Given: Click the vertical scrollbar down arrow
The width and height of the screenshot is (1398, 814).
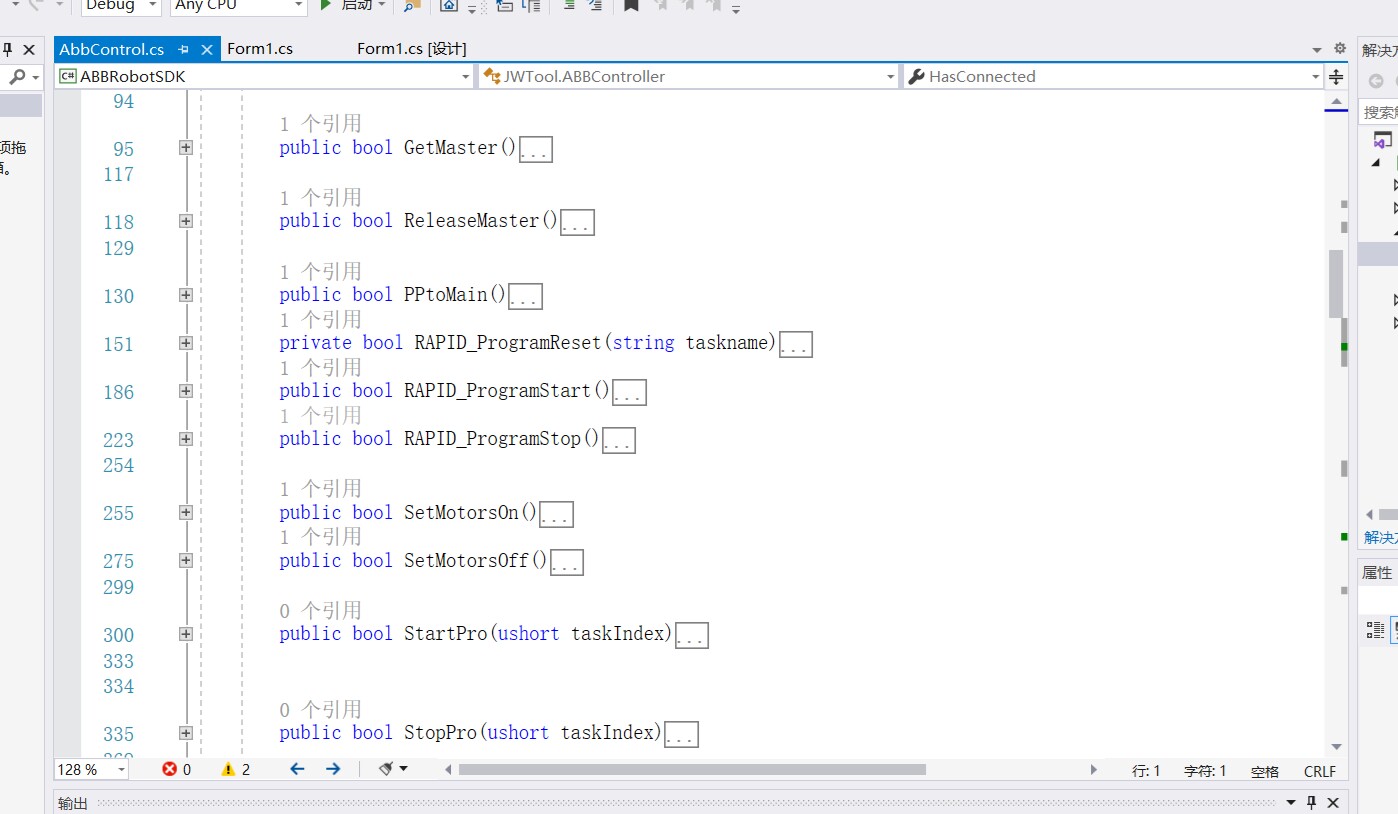Looking at the screenshot, I should click(x=1336, y=747).
